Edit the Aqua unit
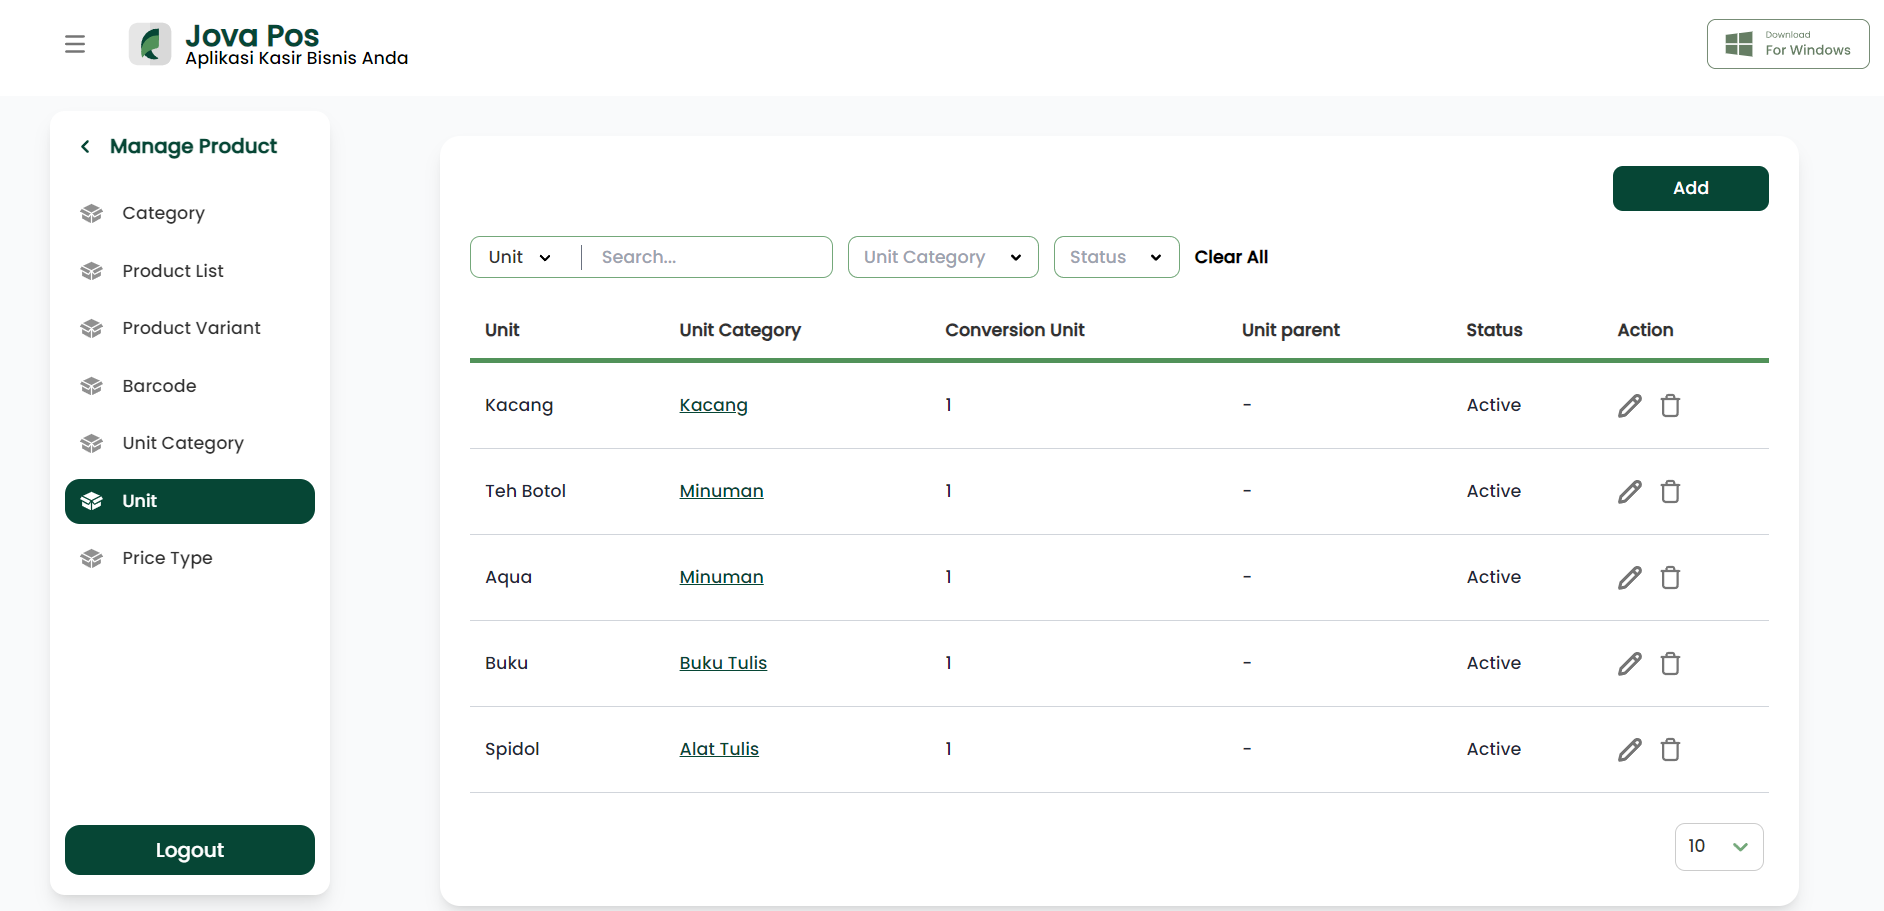The width and height of the screenshot is (1884, 911). [x=1630, y=577]
